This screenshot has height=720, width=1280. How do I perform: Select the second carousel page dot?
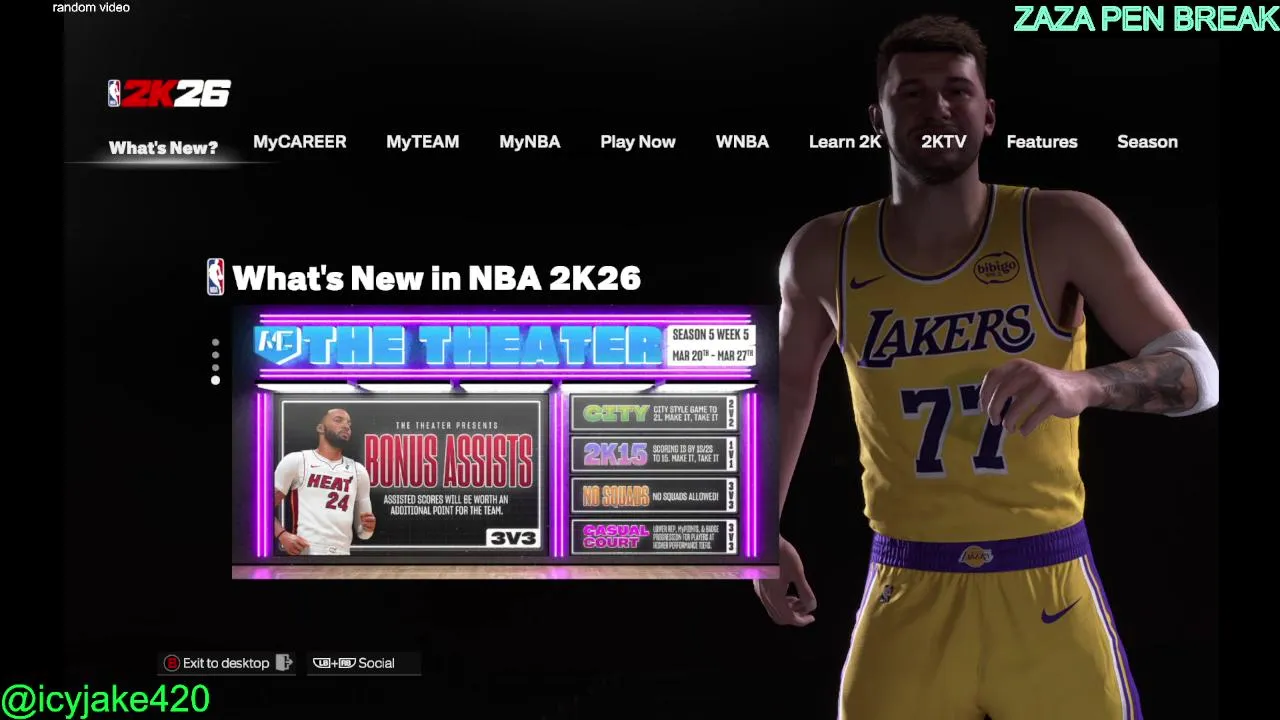(215, 355)
